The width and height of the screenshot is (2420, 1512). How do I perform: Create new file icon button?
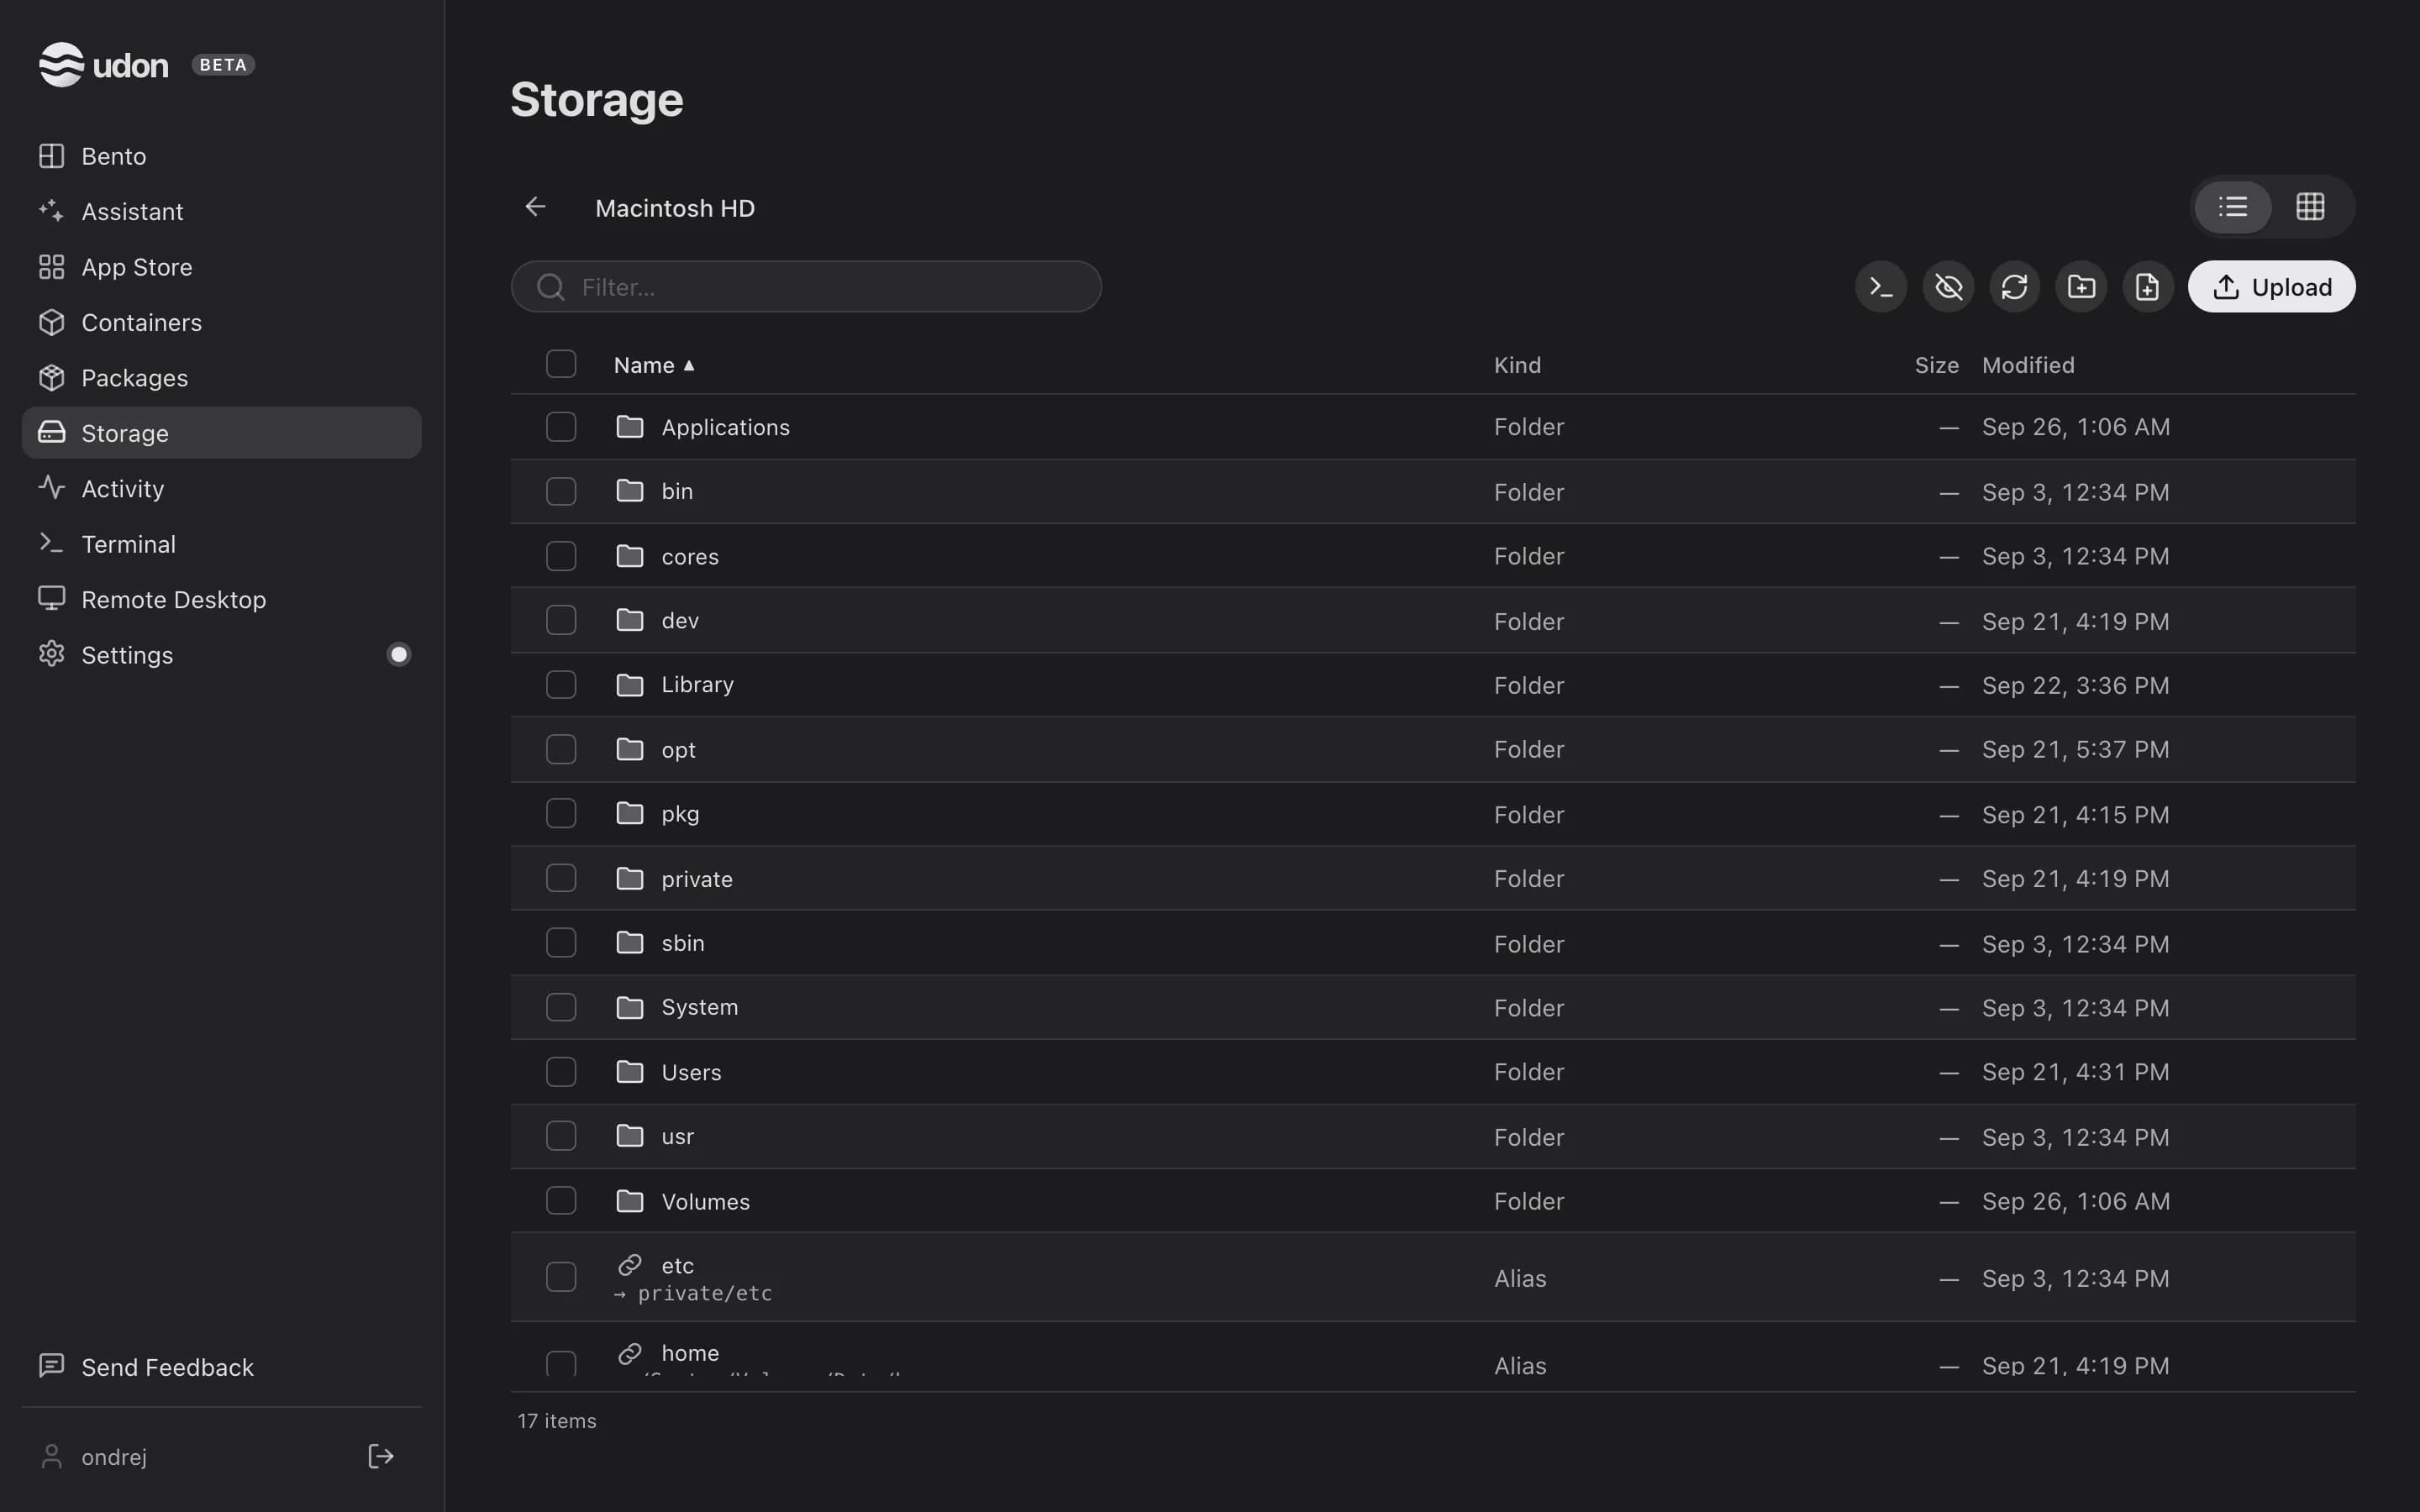2147,287
